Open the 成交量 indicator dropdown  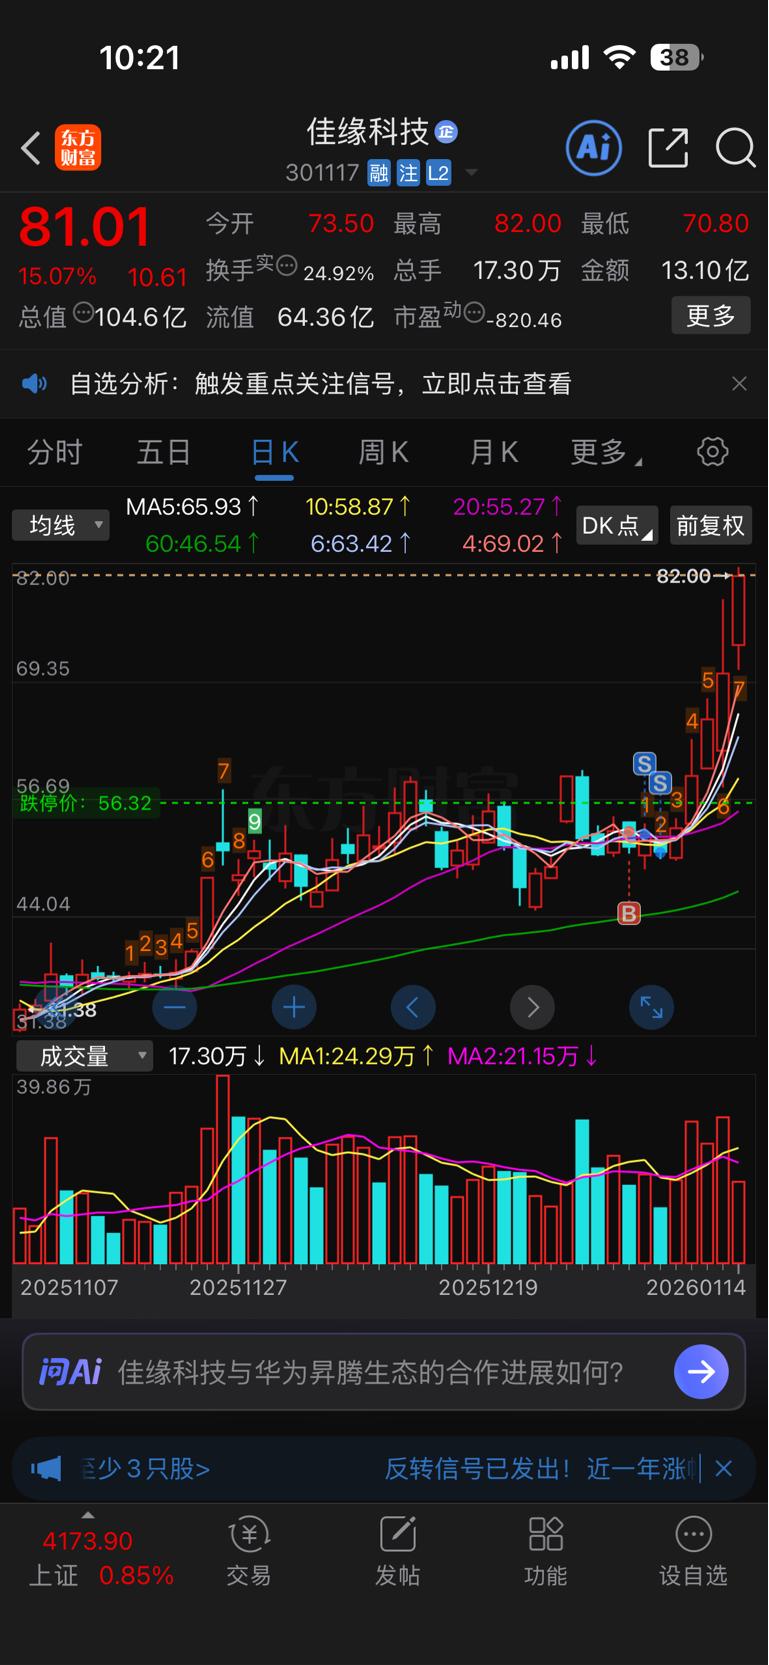coord(84,1056)
